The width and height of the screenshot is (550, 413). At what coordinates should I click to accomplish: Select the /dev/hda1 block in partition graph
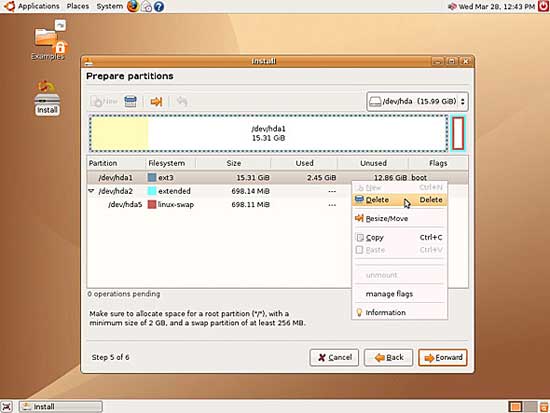pyautogui.click(x=268, y=133)
